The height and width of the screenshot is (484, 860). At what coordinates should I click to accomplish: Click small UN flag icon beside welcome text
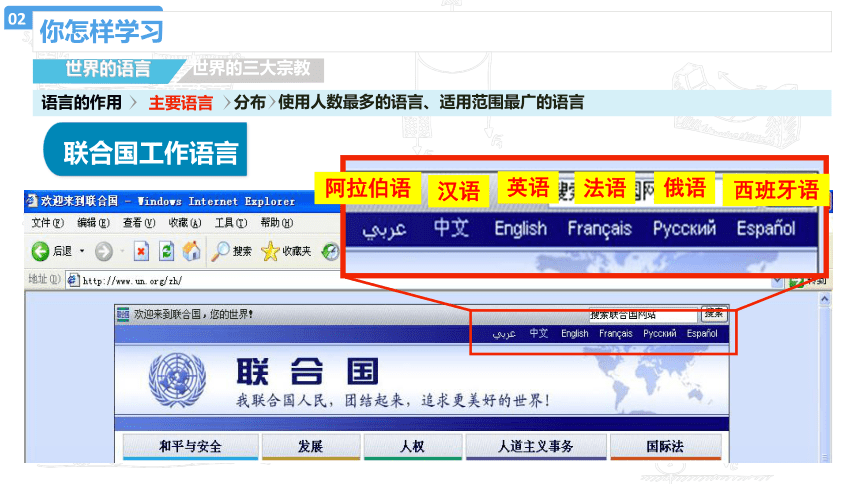click(x=123, y=314)
